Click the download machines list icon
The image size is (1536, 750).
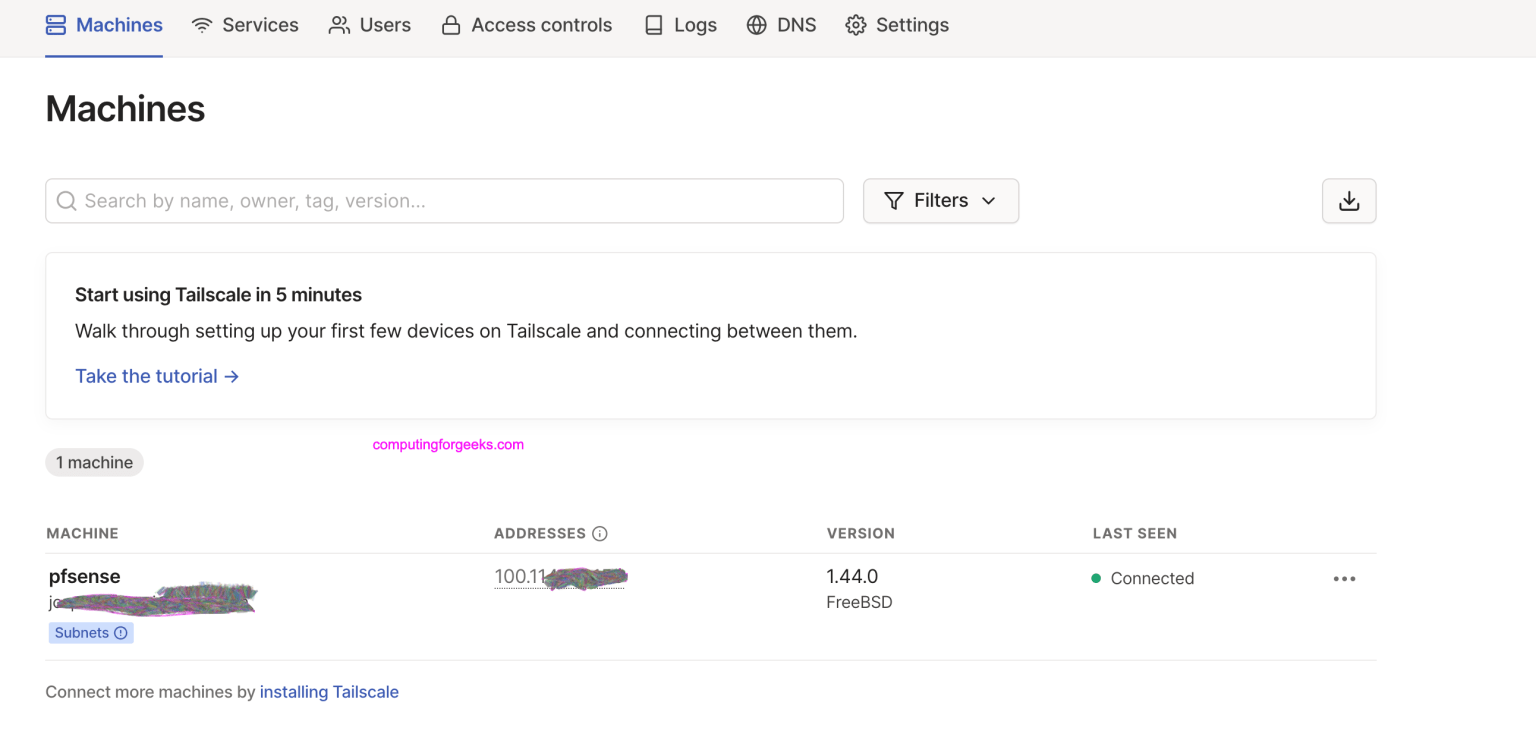click(x=1349, y=201)
